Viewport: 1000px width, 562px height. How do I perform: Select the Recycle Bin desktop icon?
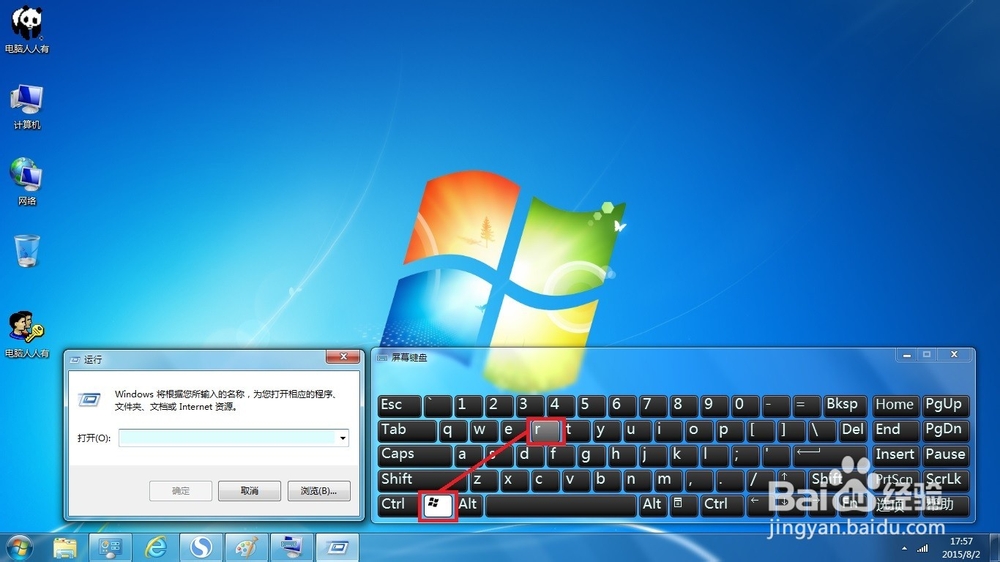[x=27, y=251]
